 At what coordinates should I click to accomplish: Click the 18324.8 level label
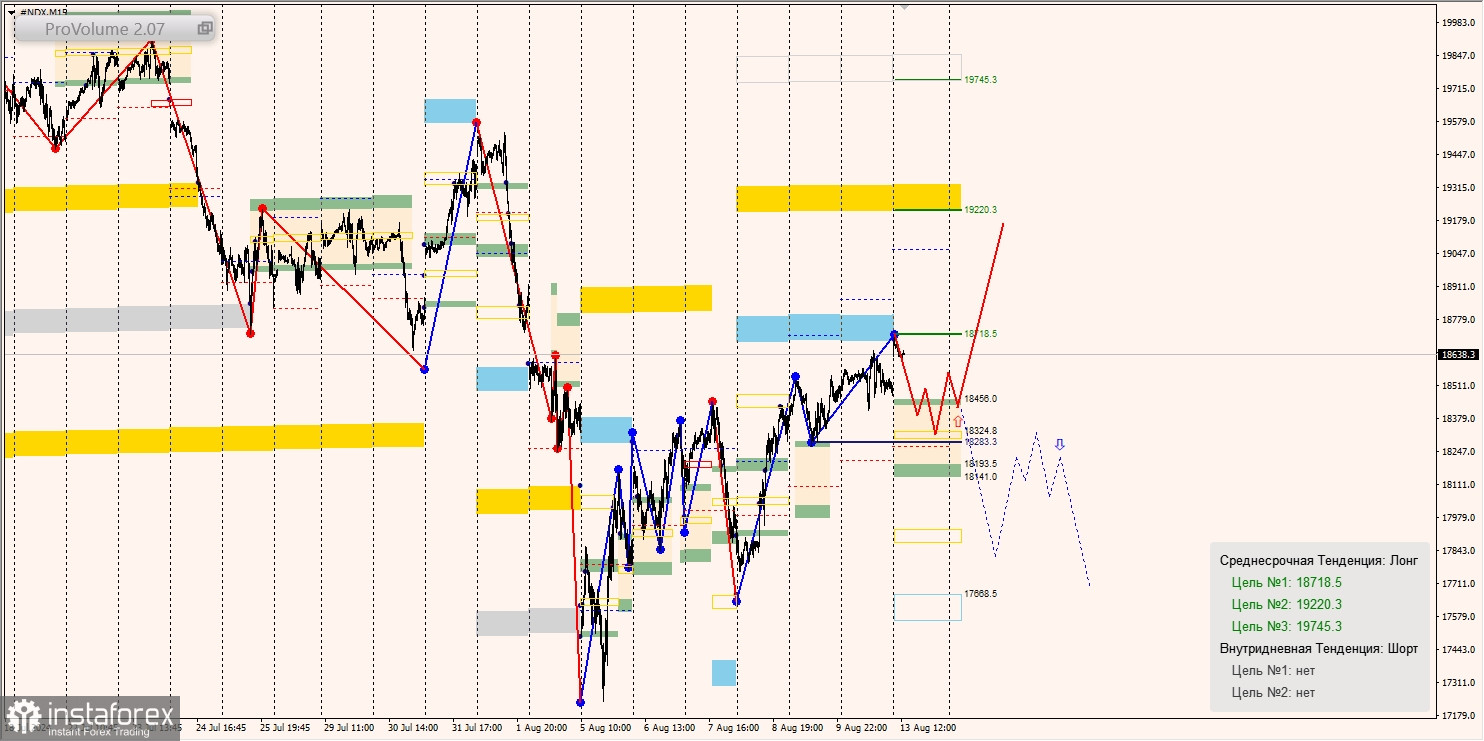tap(980, 430)
